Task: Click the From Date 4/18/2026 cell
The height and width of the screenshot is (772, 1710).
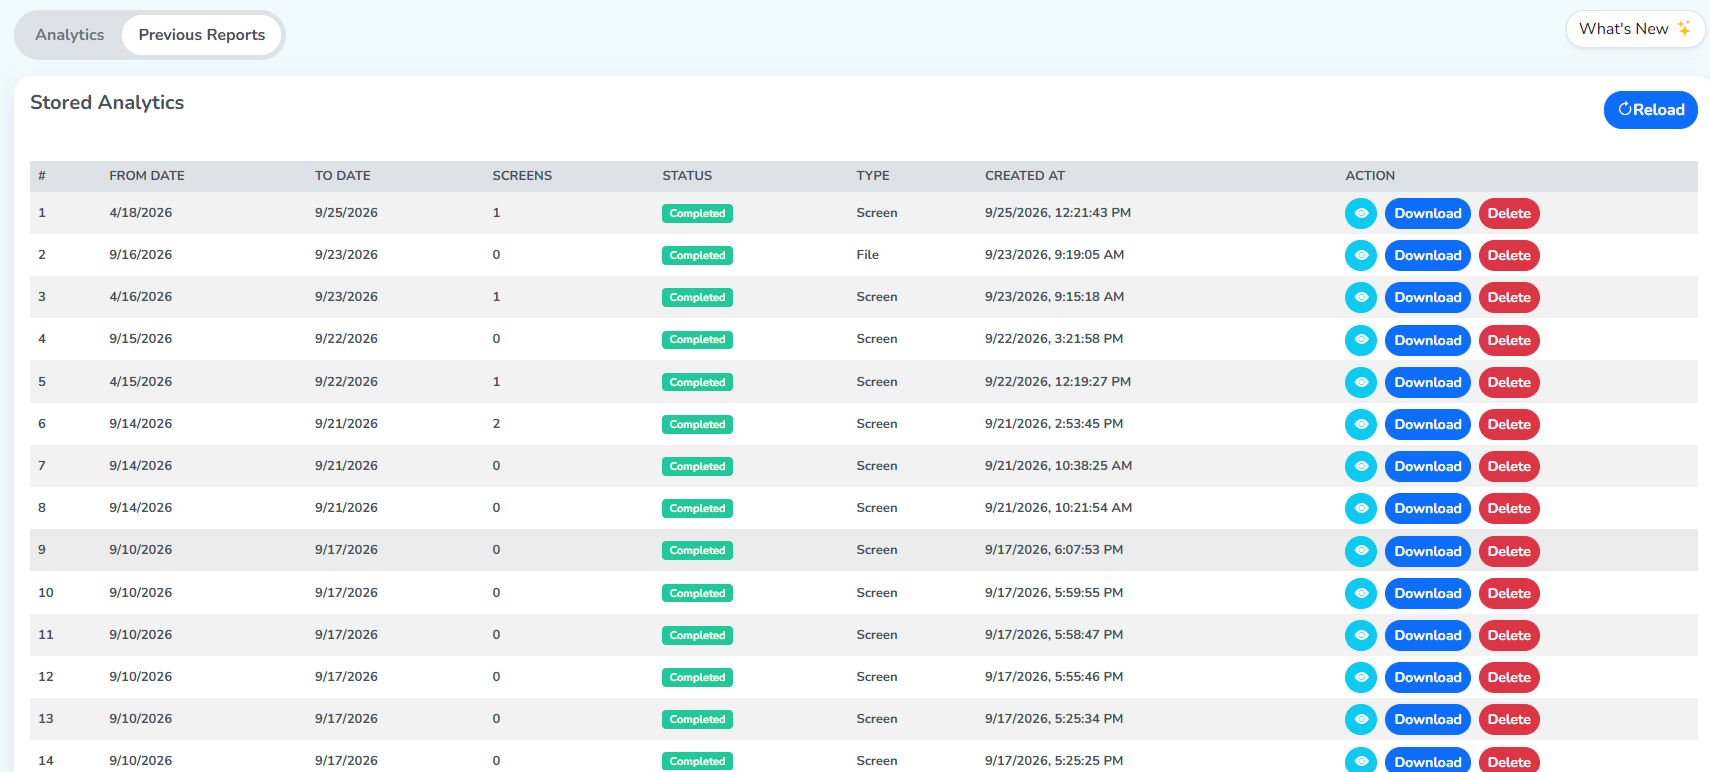Action: click(x=141, y=213)
